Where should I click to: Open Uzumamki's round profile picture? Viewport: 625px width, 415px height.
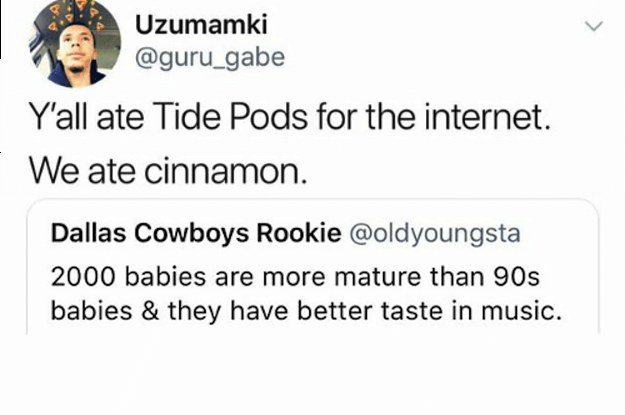[x=75, y=43]
